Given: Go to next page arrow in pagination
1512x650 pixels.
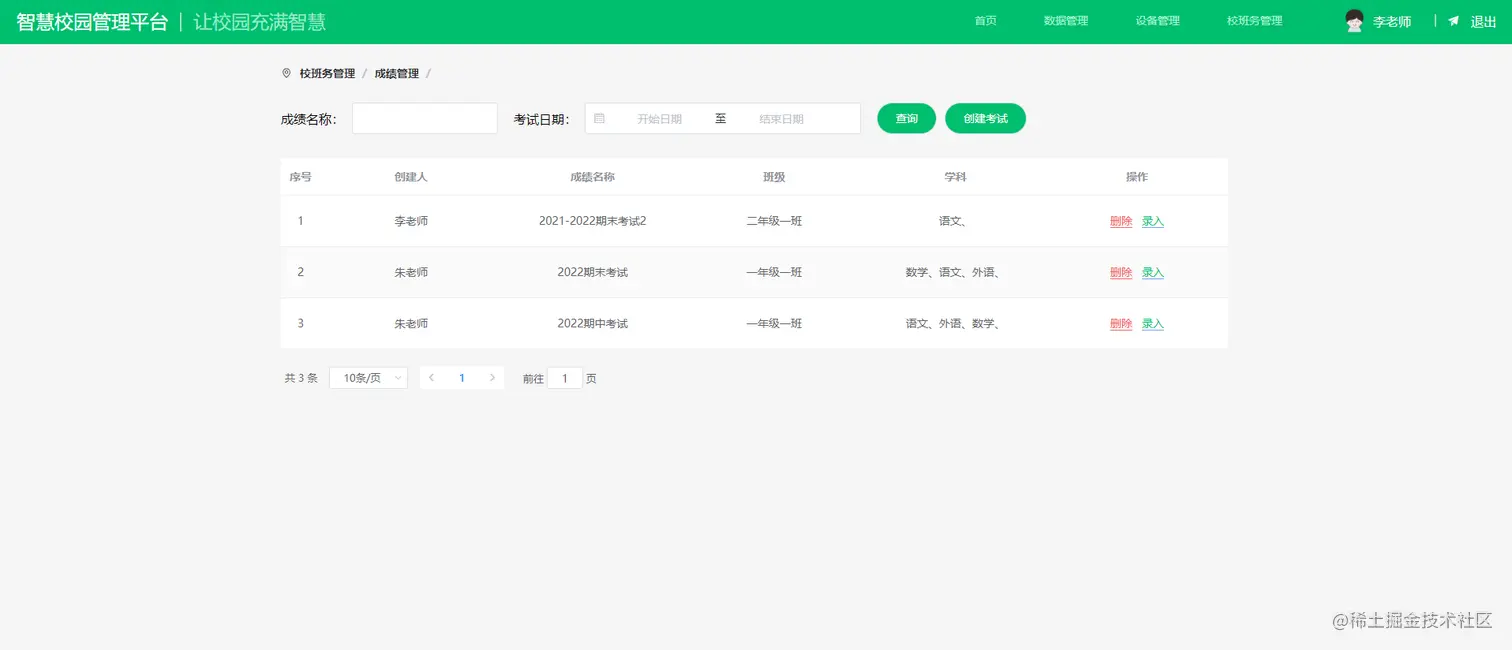Looking at the screenshot, I should 492,378.
